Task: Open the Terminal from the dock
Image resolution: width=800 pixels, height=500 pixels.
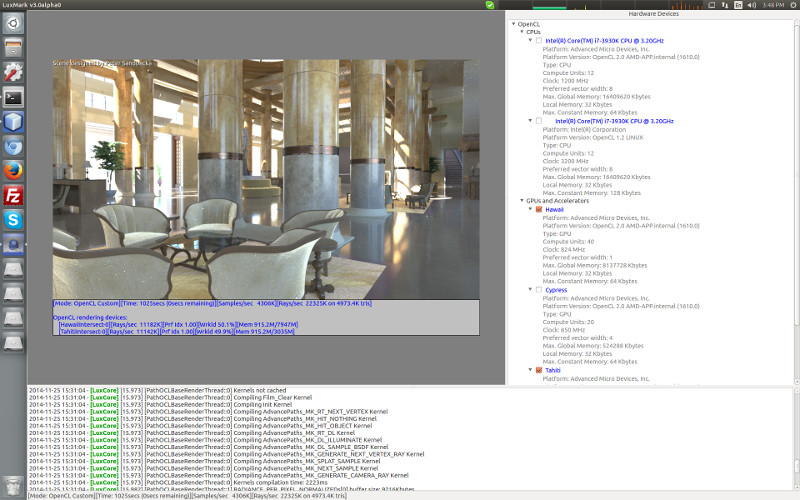Action: point(13,97)
